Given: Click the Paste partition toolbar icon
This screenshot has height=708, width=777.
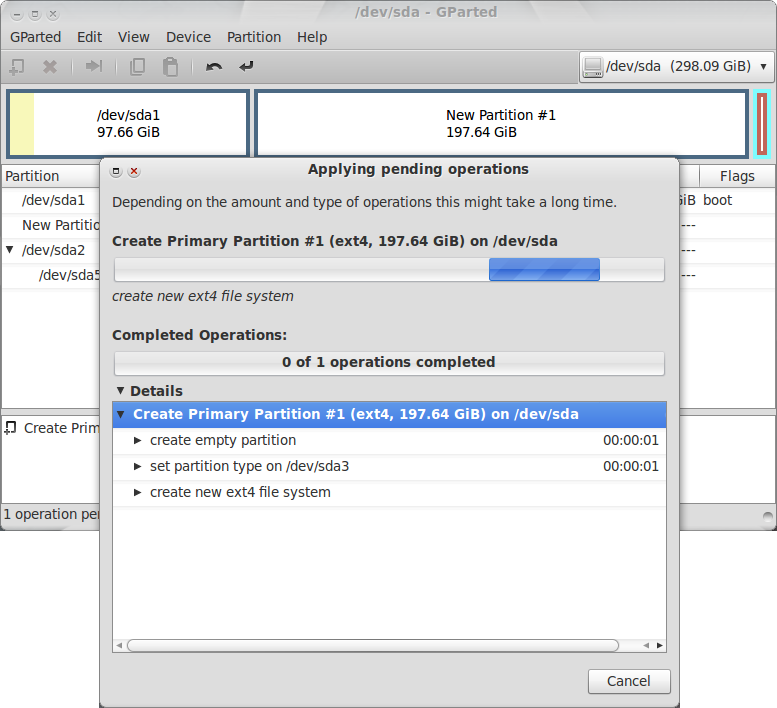Looking at the screenshot, I should [x=170, y=66].
